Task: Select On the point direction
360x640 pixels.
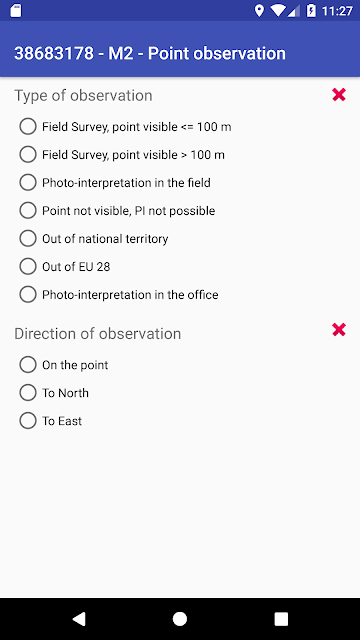Action: pyautogui.click(x=64, y=364)
